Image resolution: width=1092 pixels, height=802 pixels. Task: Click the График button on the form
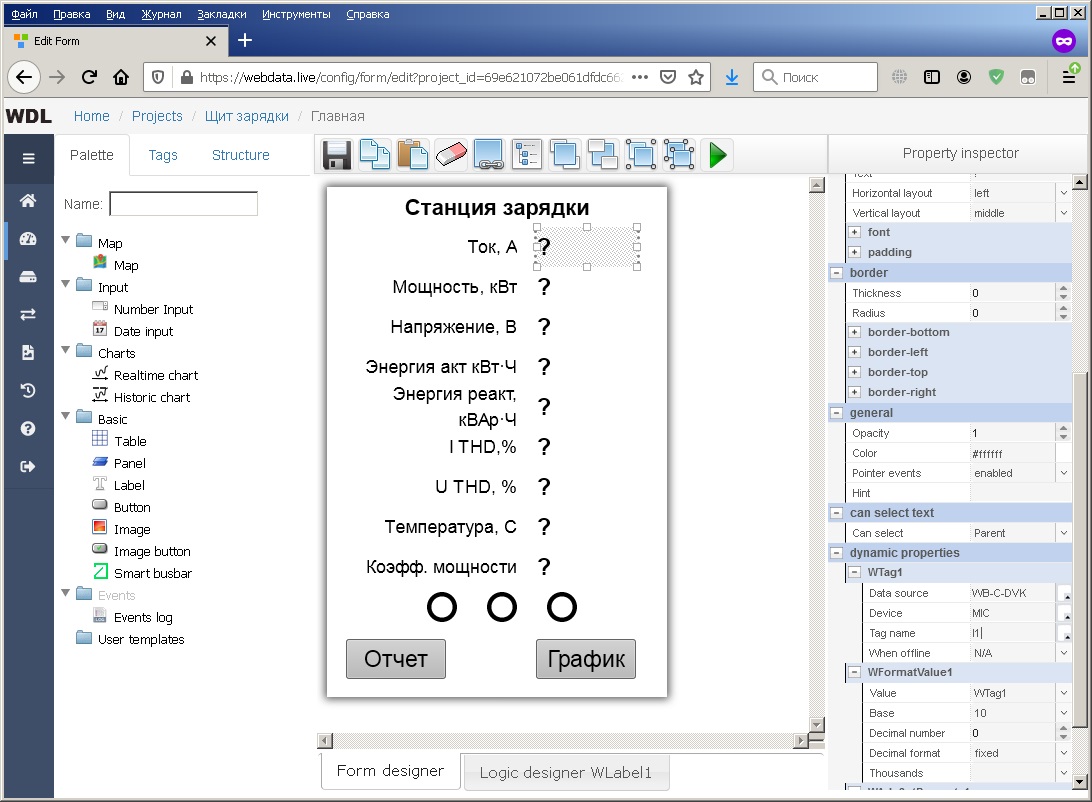pyautogui.click(x=586, y=659)
